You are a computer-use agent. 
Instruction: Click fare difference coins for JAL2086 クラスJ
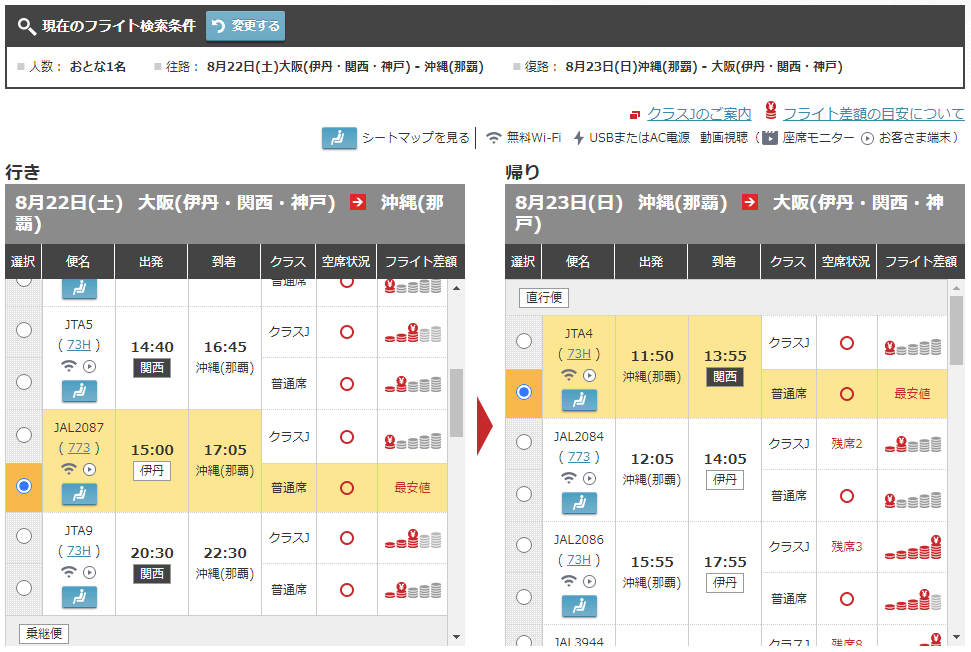[913, 547]
